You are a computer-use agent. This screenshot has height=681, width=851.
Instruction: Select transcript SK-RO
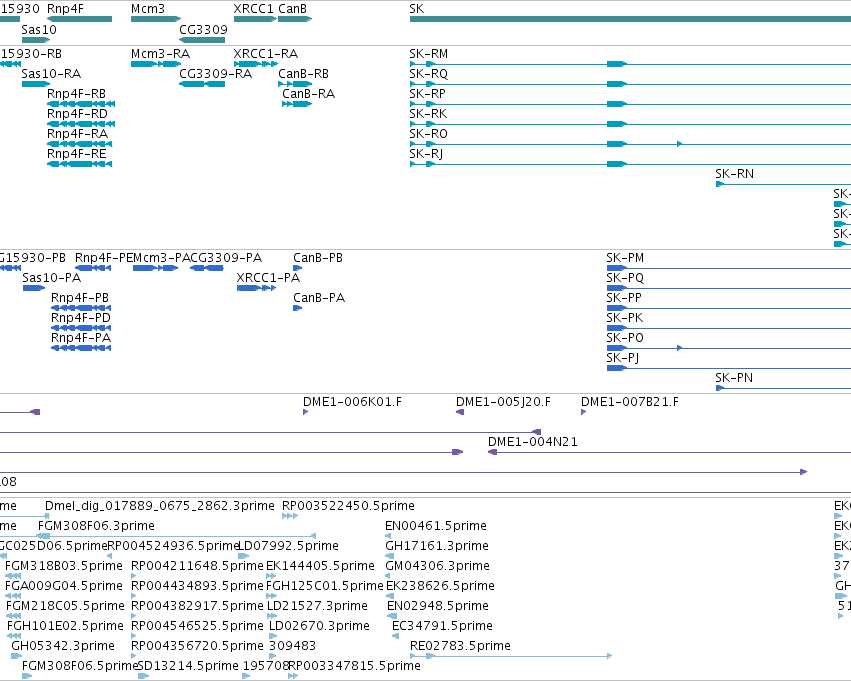click(630, 144)
